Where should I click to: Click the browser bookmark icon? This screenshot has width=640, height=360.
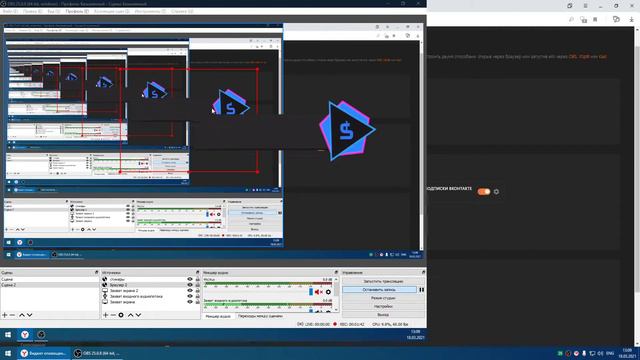pyautogui.click(x=595, y=19)
